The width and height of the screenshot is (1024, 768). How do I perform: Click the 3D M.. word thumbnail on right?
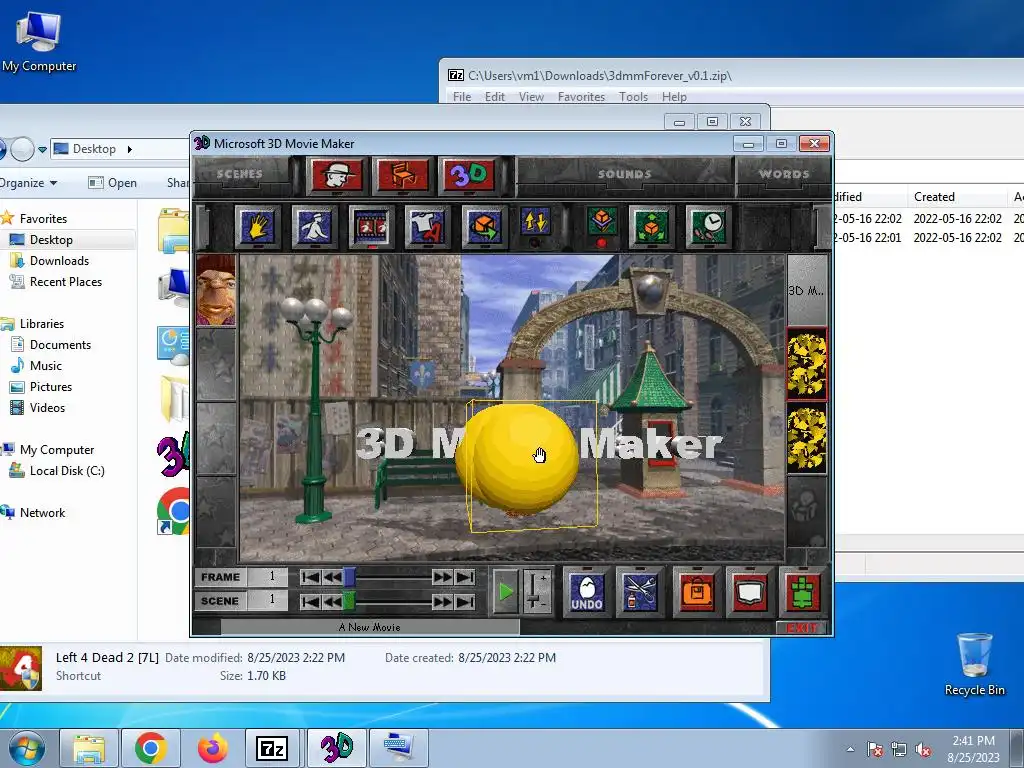coord(807,291)
